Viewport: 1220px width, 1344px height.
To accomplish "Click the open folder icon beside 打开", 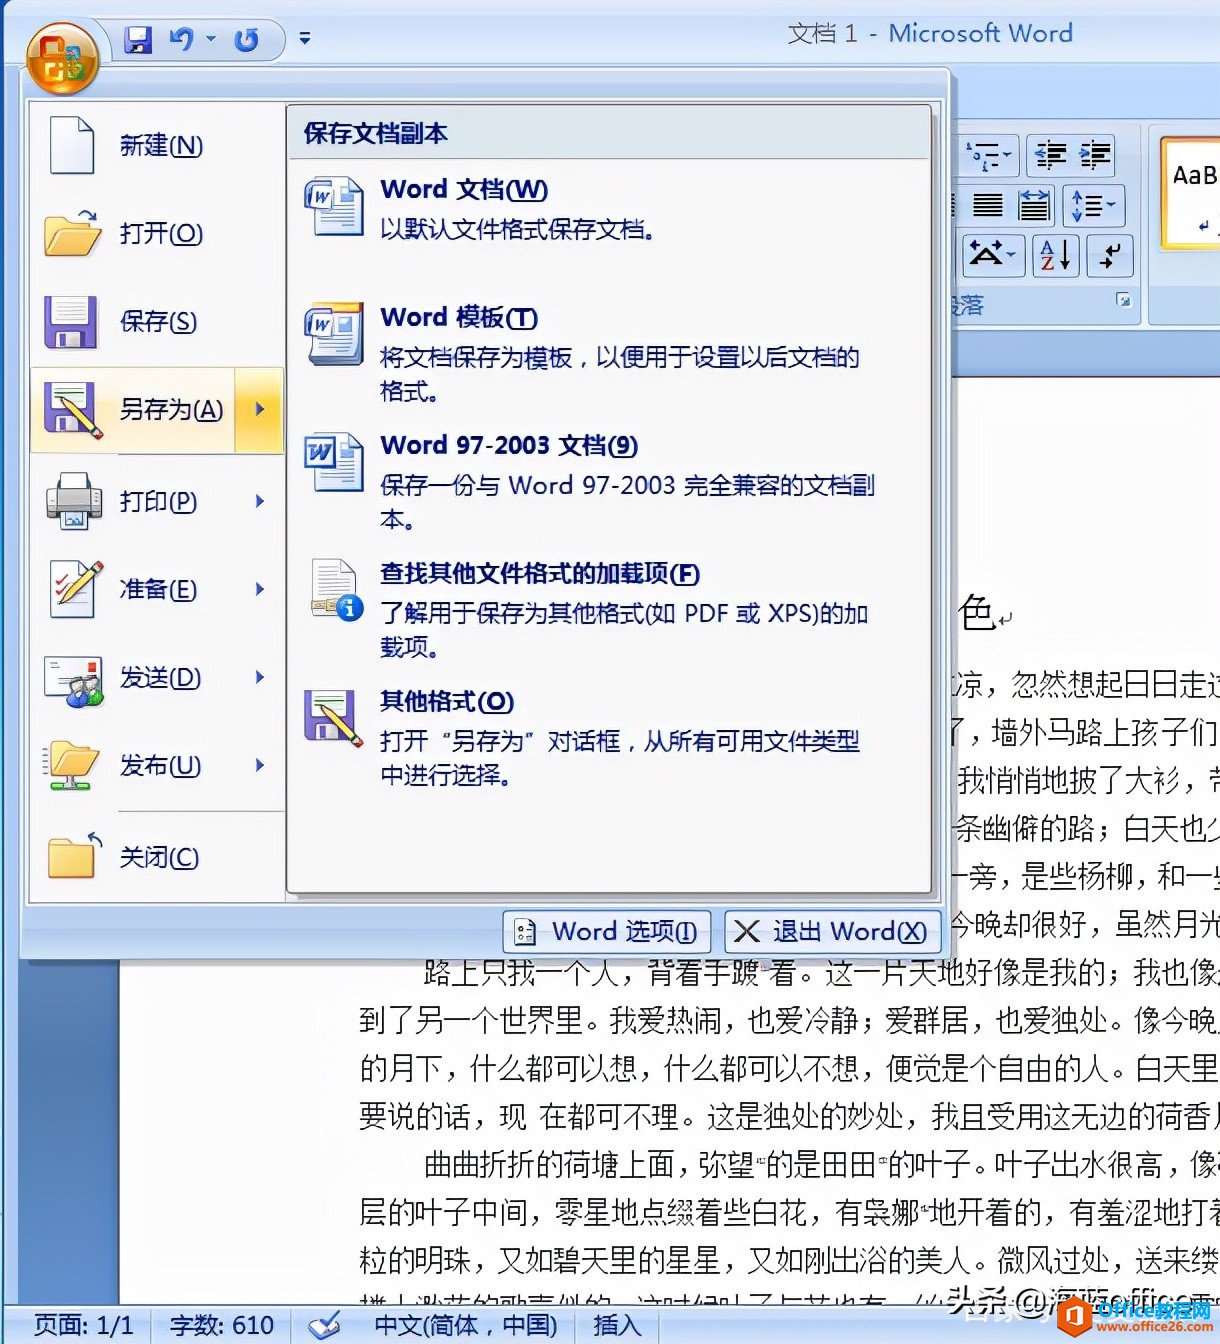I will coord(72,233).
